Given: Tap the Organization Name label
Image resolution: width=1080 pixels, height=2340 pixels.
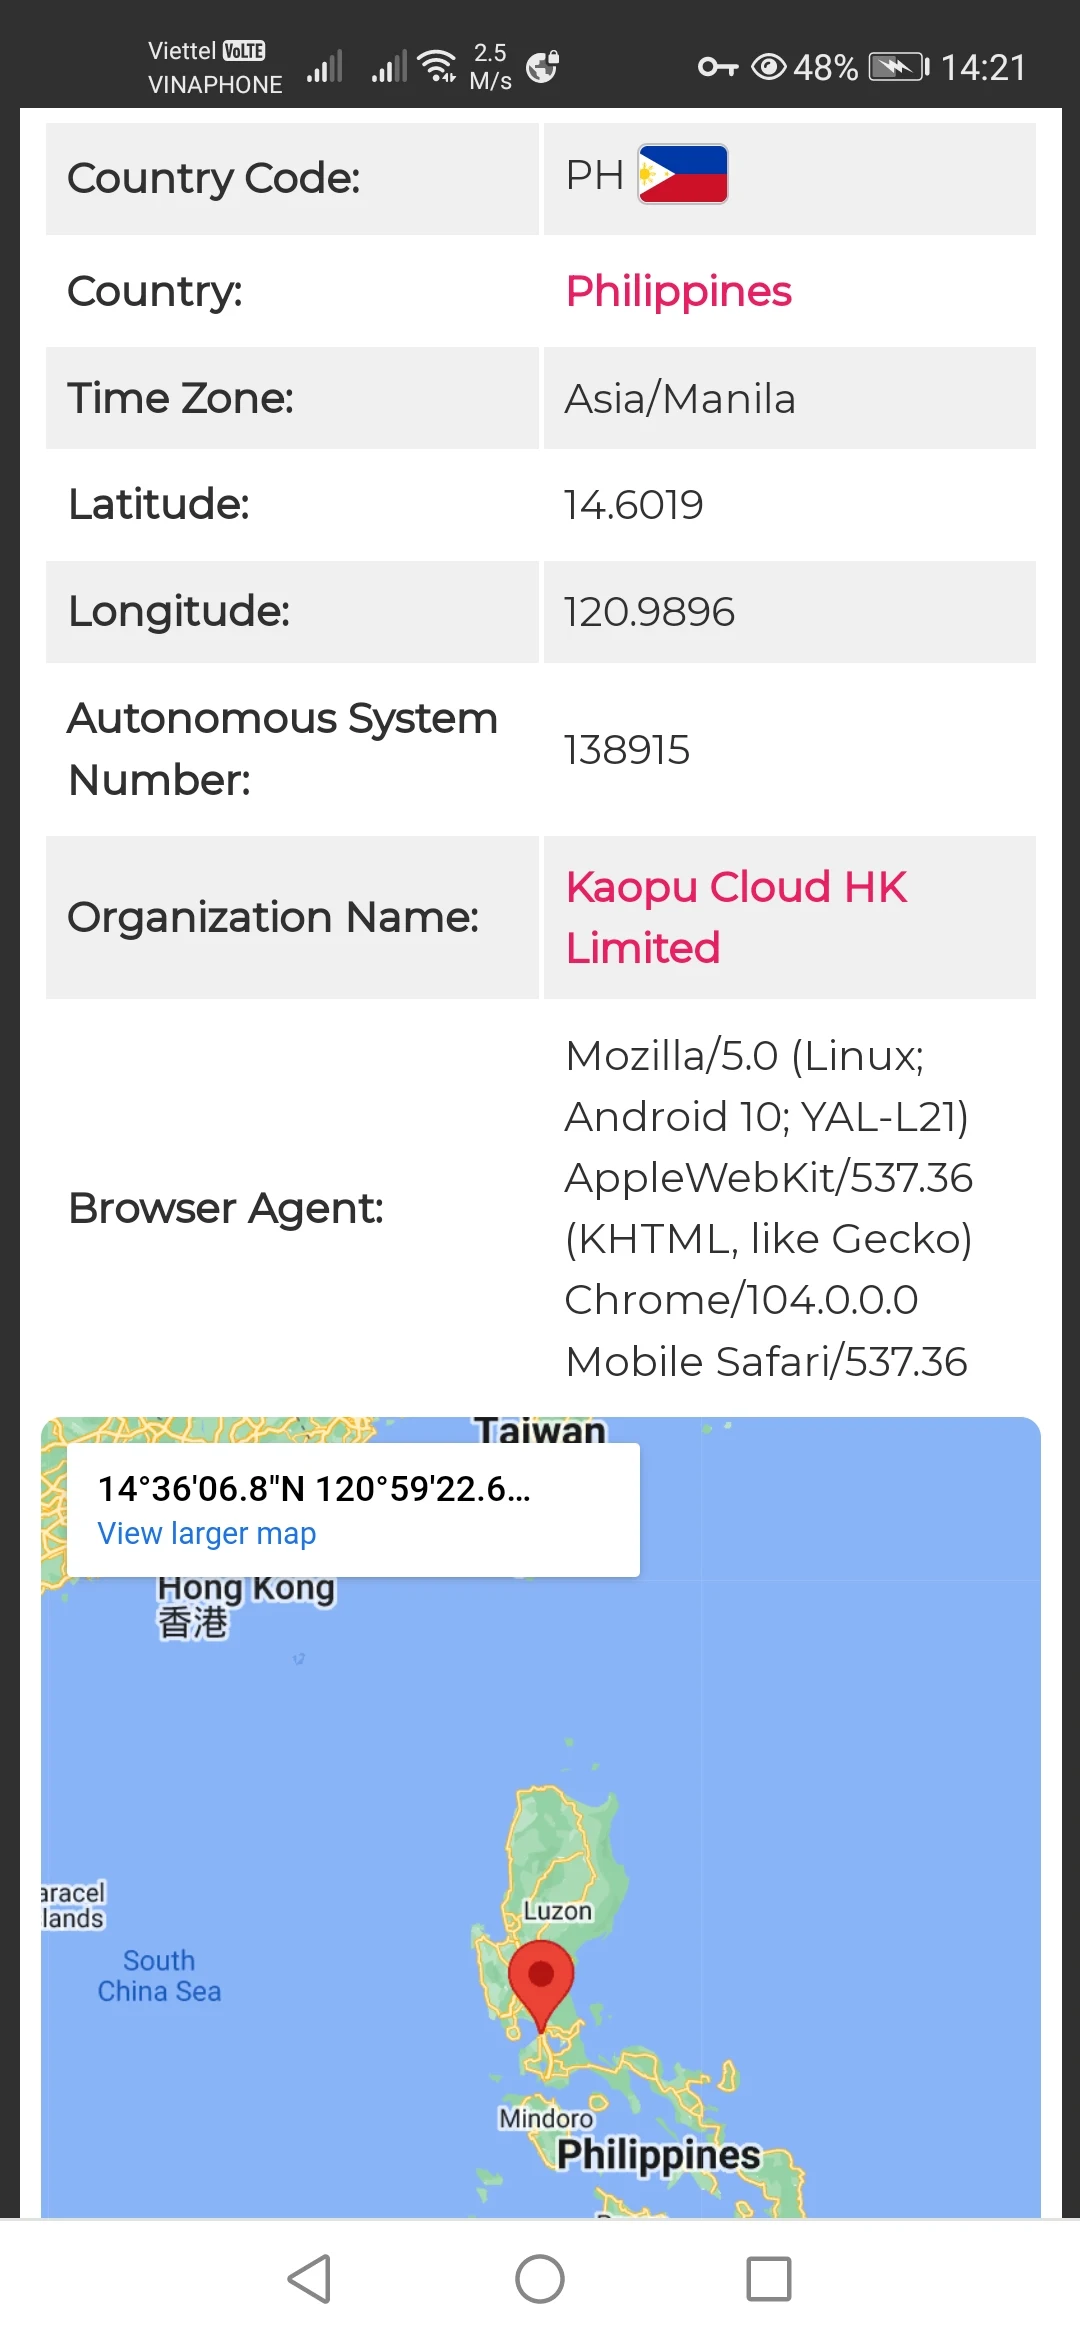Looking at the screenshot, I should (273, 917).
